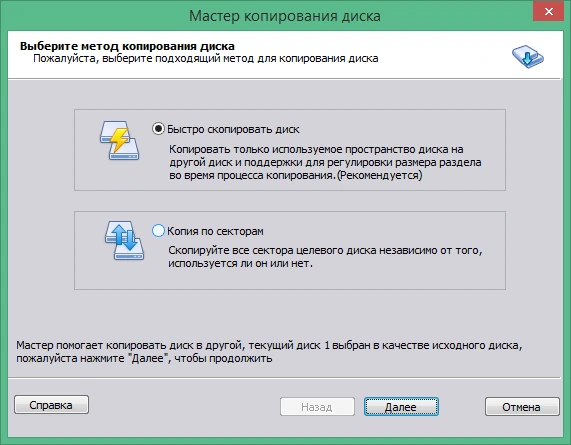
Task: Close the disk copy wizard window
Action: [x=548, y=12]
